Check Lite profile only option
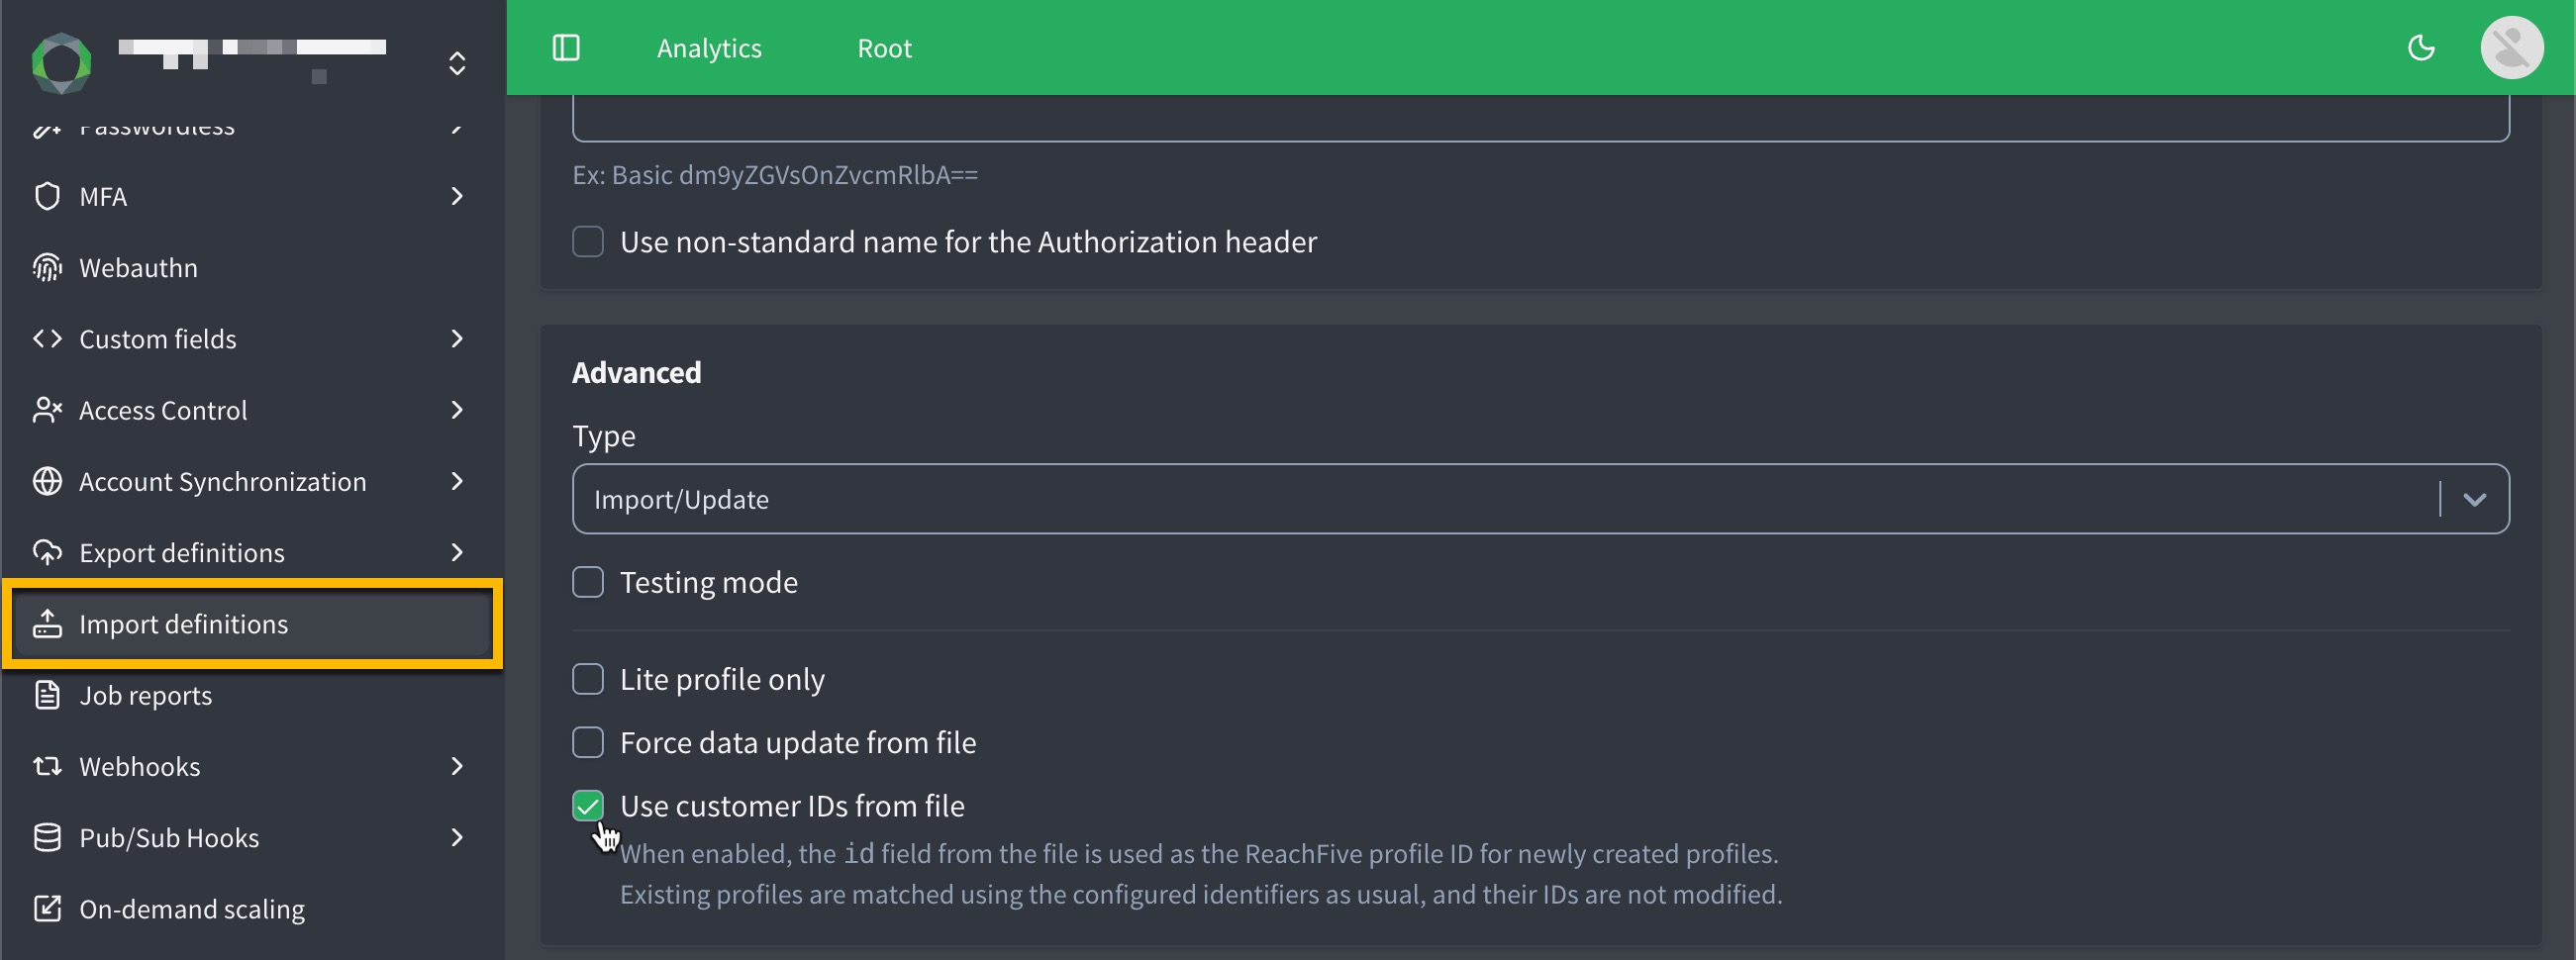Image resolution: width=2576 pixels, height=960 pixels. 588,679
